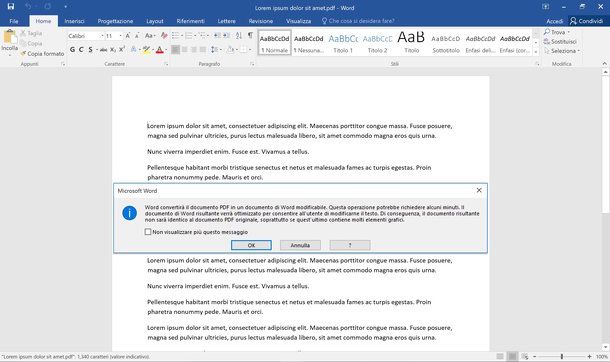The height and width of the screenshot is (362, 610).
Task: Switch to the Progettazione tab
Action: pyautogui.click(x=115, y=21)
